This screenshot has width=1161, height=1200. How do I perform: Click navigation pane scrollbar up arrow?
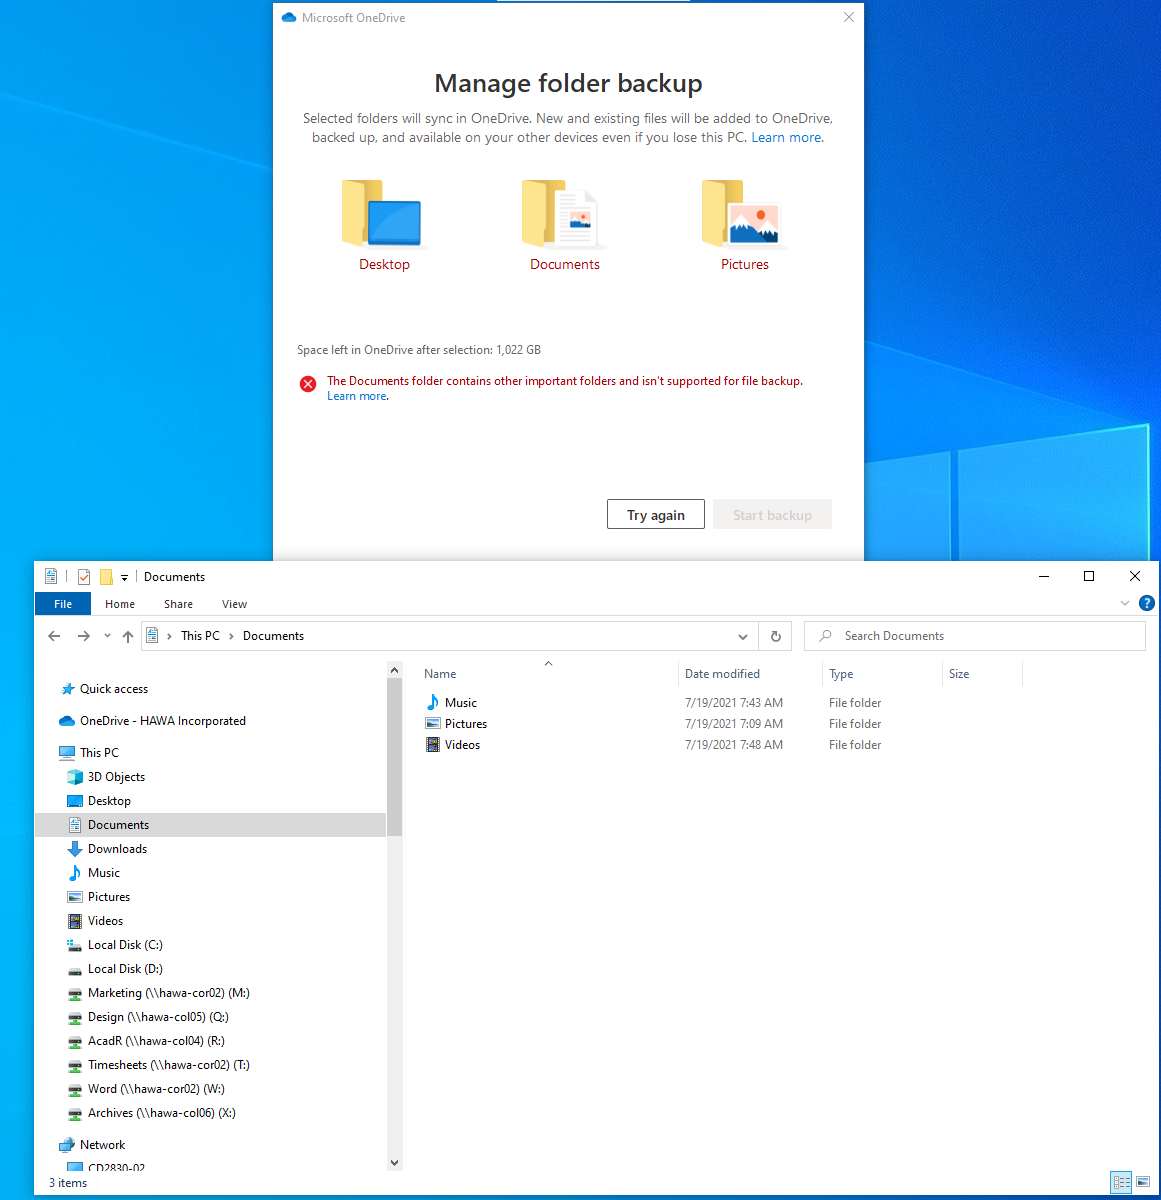point(394,670)
